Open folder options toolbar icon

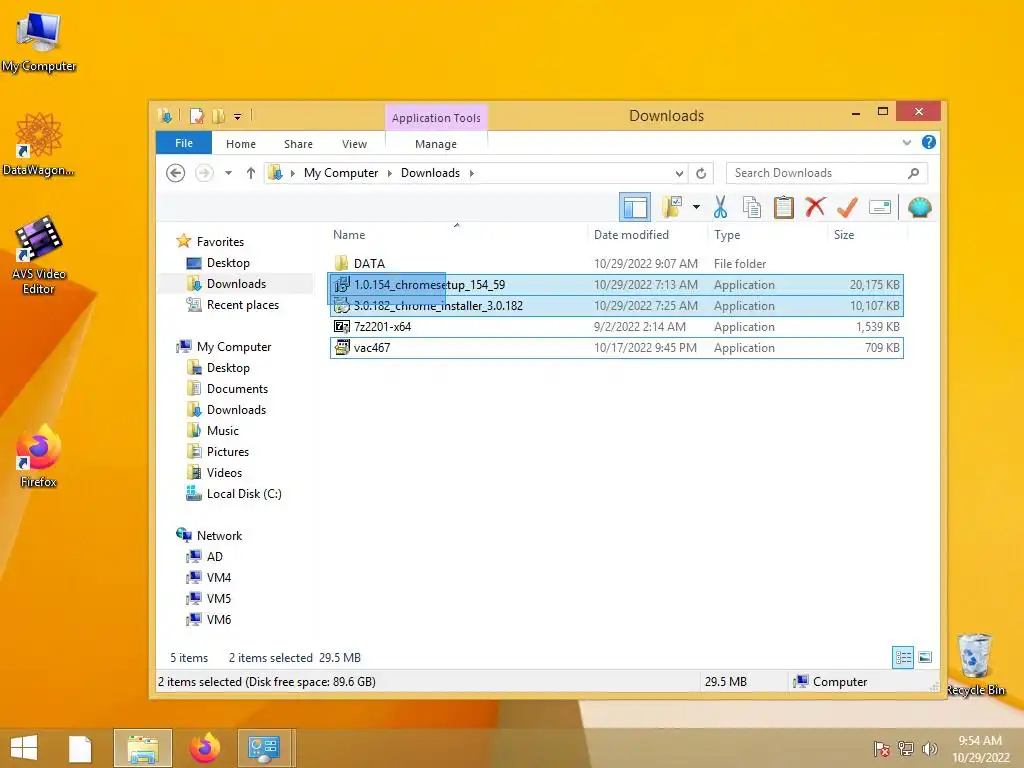[x=671, y=208]
